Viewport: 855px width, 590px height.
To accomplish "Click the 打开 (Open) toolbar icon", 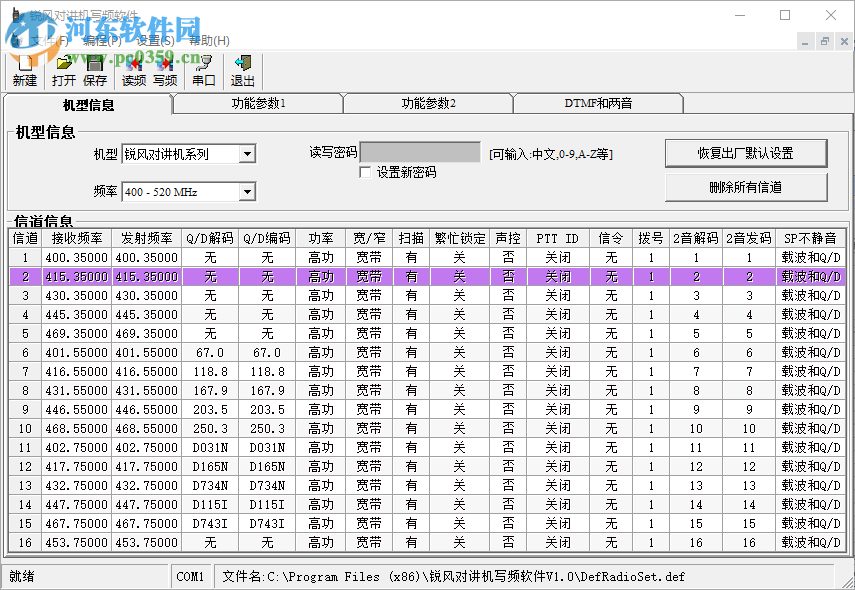I will tap(64, 70).
